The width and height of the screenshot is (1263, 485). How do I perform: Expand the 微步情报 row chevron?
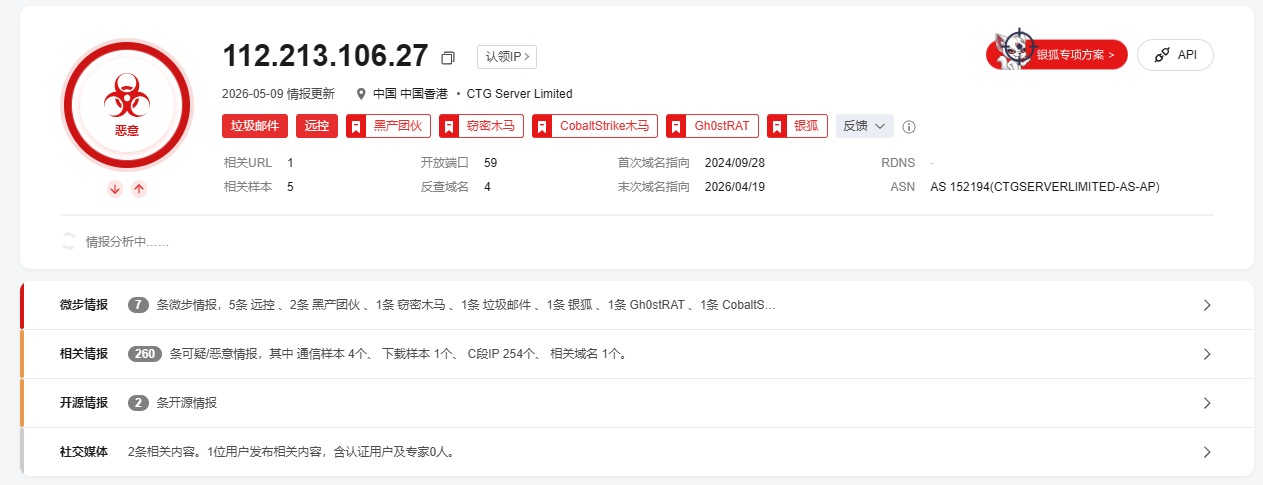[1207, 305]
